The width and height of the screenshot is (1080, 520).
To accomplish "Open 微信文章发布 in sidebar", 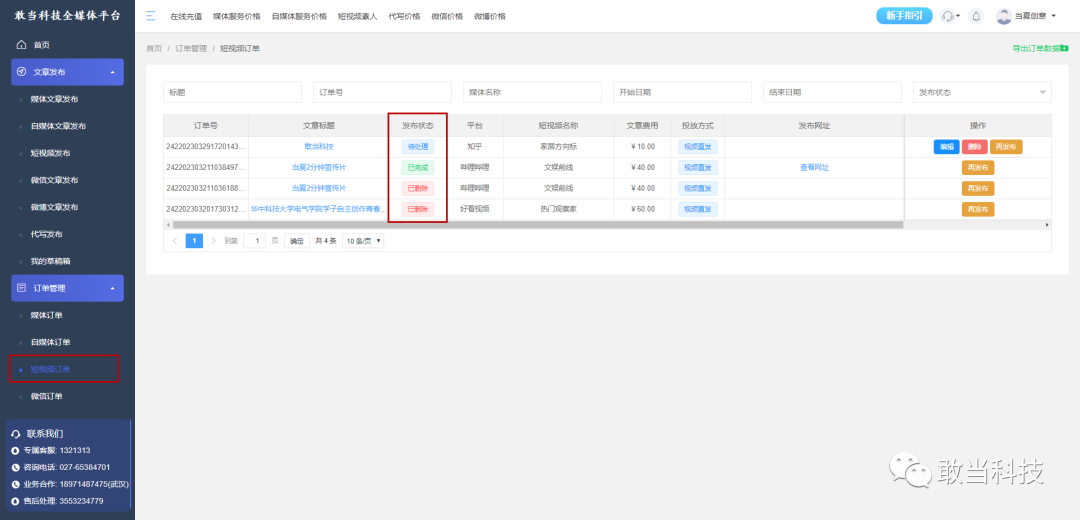I will [x=54, y=180].
